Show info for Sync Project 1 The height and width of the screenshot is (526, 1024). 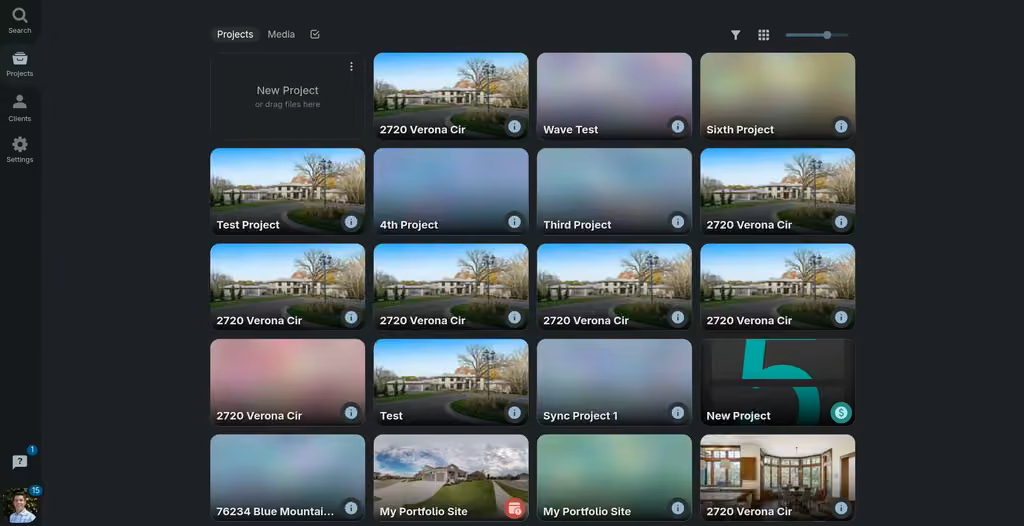tap(678, 413)
